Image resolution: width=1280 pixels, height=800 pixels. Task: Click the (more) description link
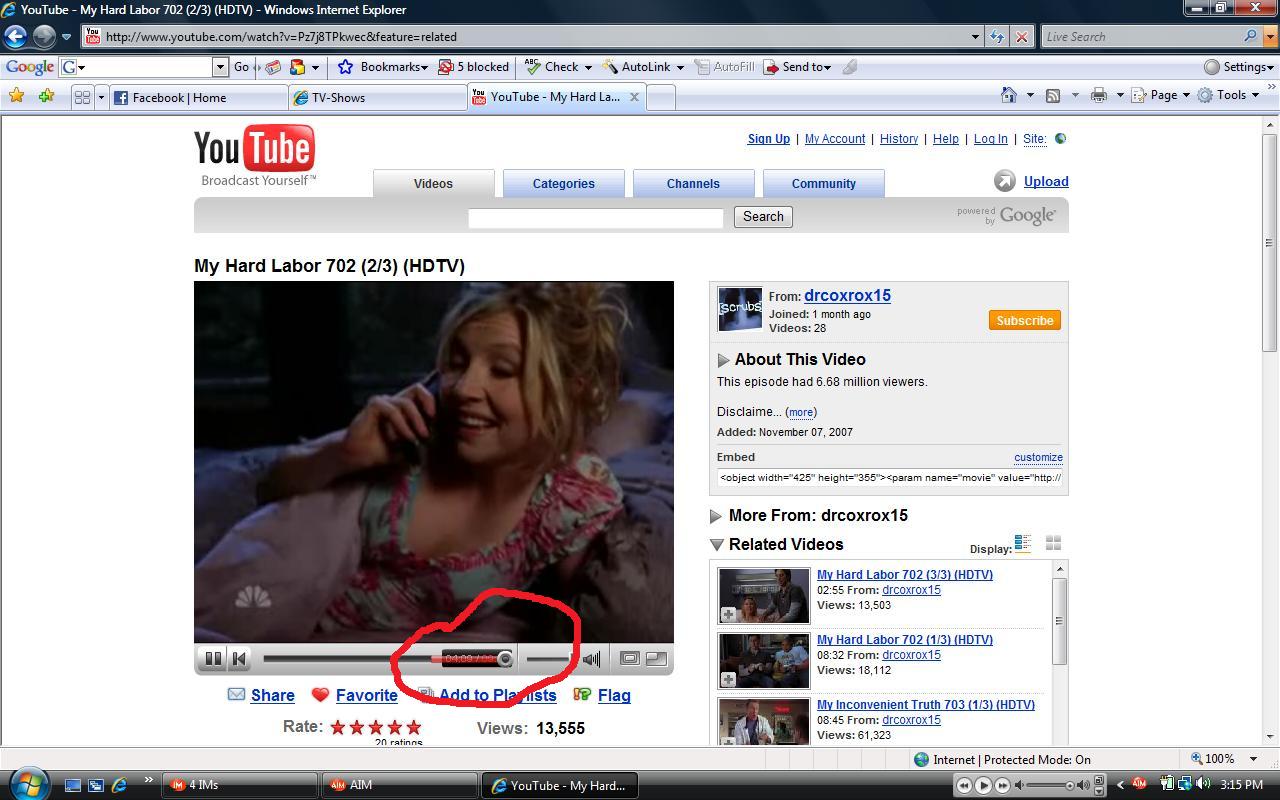(800, 412)
